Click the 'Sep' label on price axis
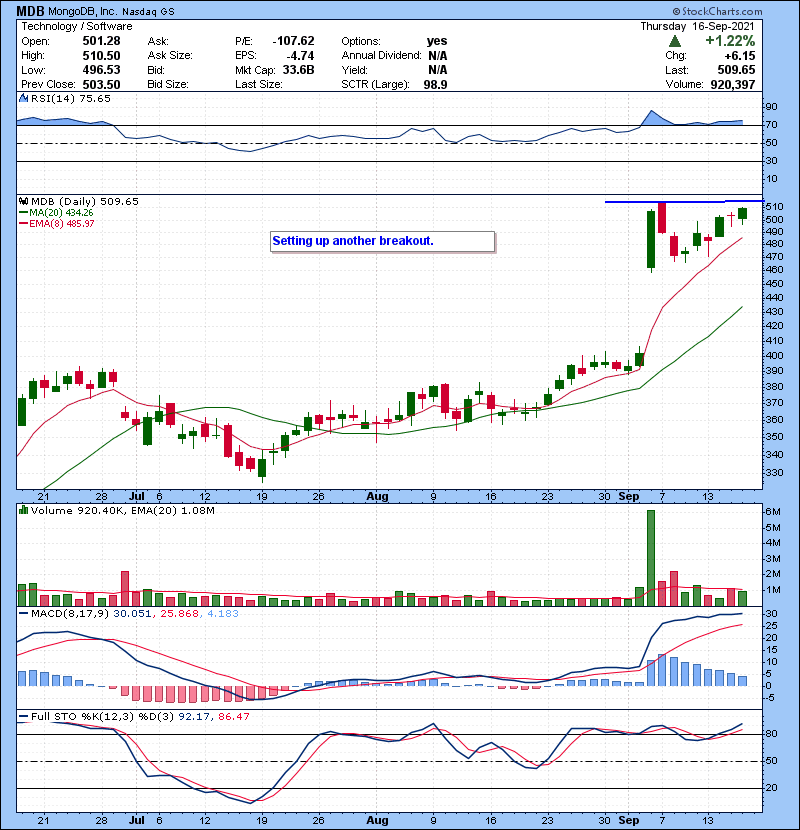Viewport: 800px width, 830px height. click(x=628, y=497)
